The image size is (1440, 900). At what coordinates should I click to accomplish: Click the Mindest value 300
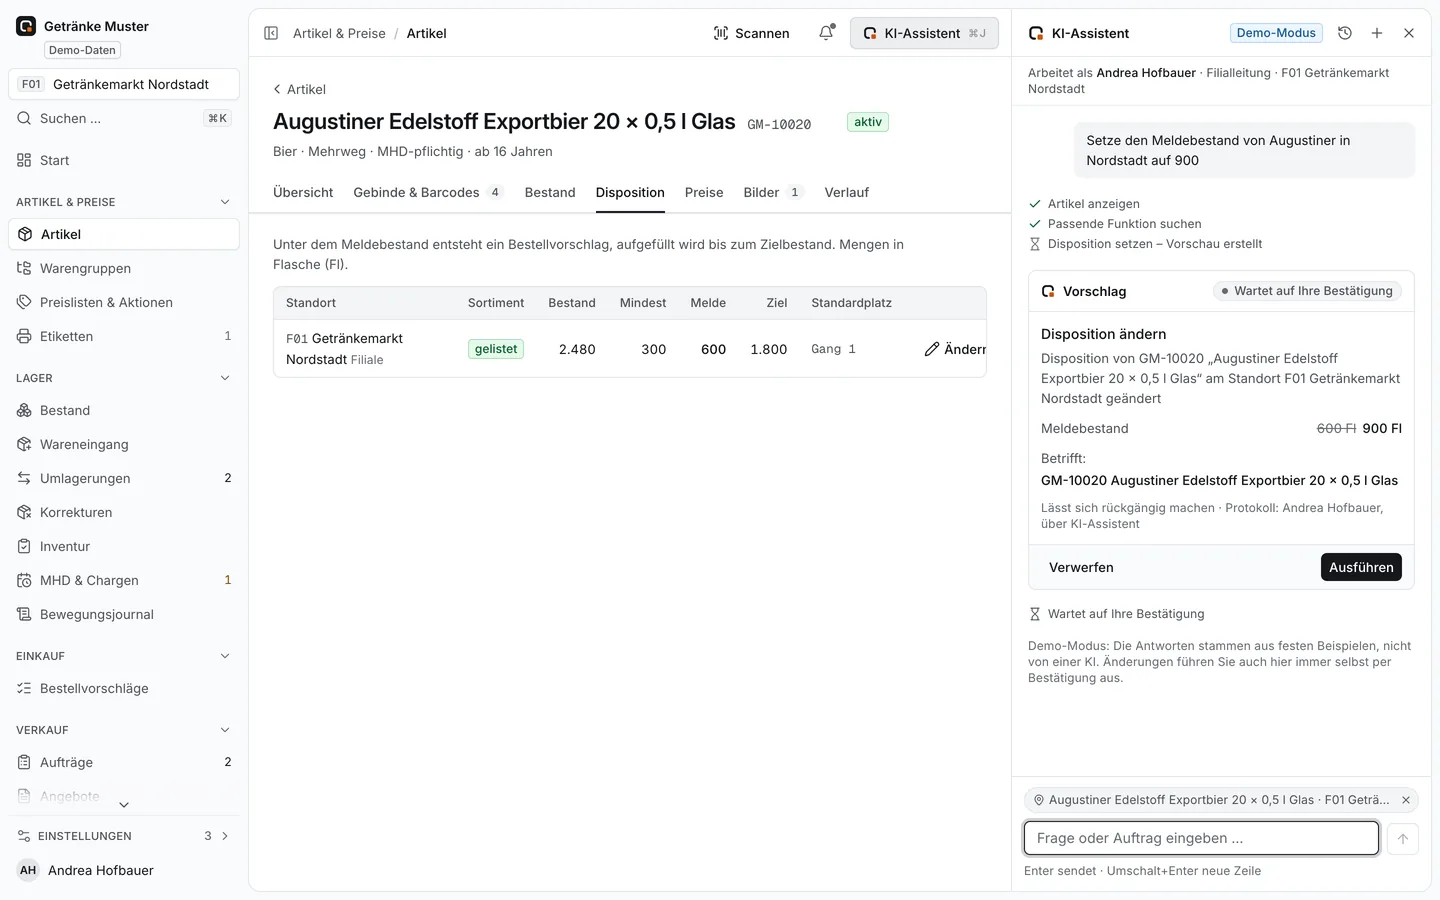[653, 349]
